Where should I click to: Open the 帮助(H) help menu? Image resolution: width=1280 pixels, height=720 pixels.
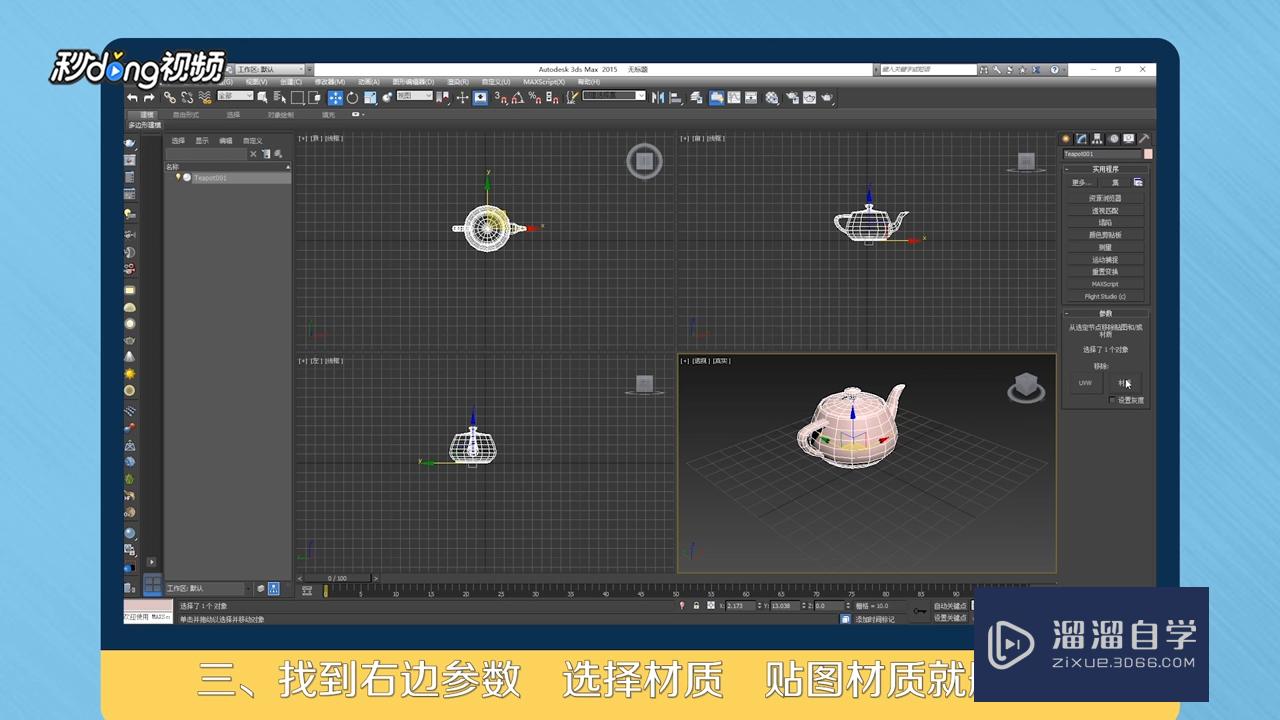click(x=588, y=82)
